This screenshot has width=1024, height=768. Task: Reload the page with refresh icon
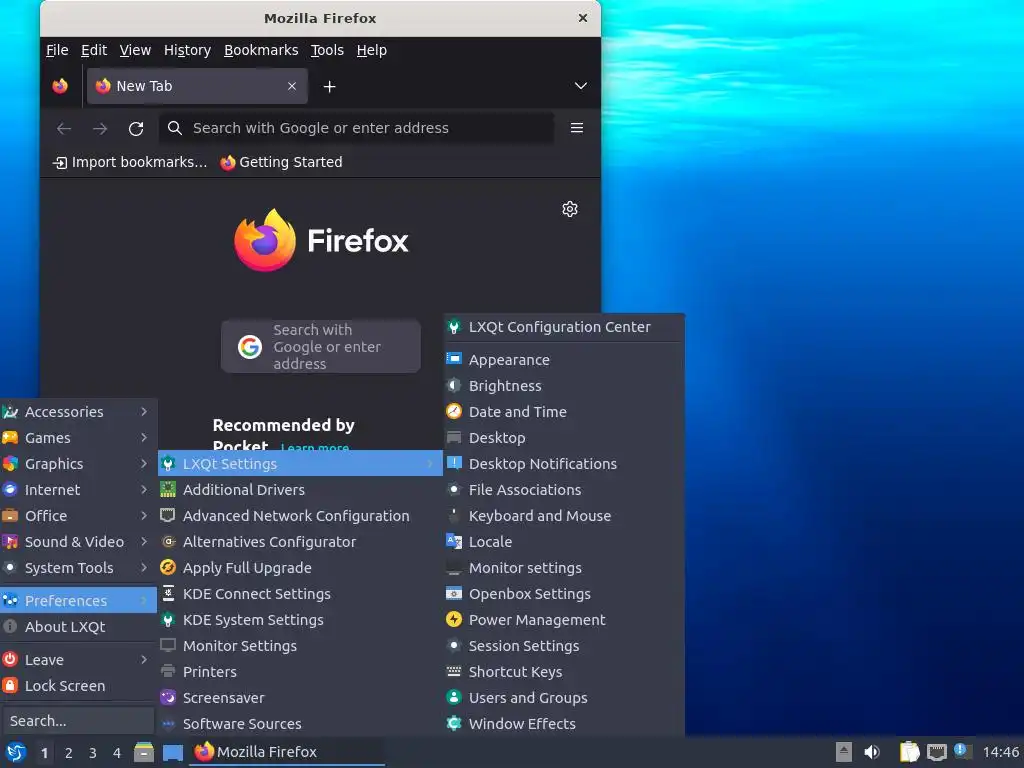(136, 129)
